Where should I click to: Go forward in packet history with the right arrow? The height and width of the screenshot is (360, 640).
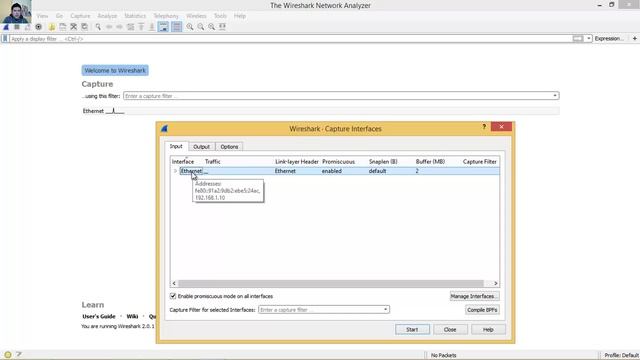tap(119, 27)
